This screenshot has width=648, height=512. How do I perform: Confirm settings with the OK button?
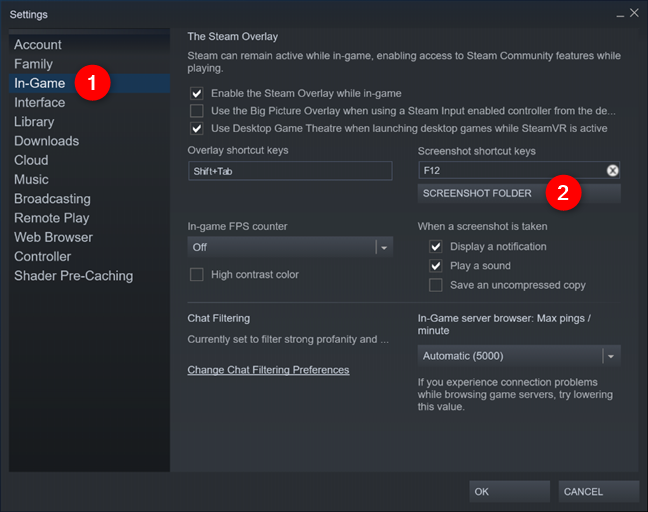pos(509,491)
